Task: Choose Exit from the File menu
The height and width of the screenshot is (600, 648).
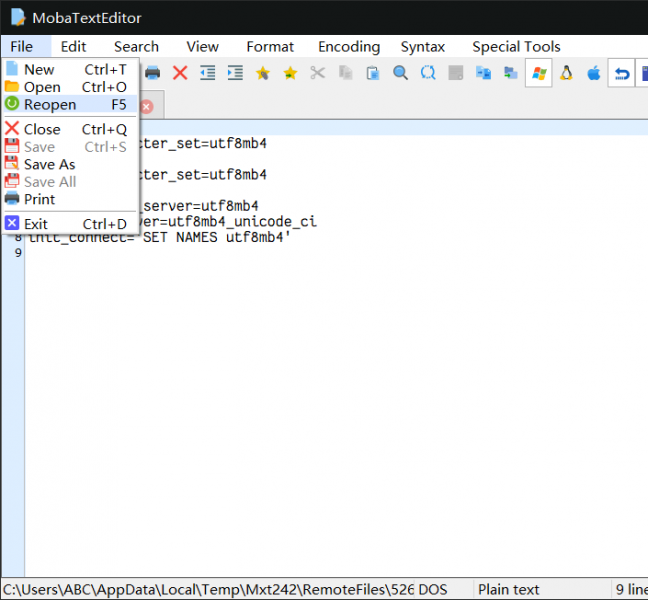Action: tap(70, 224)
